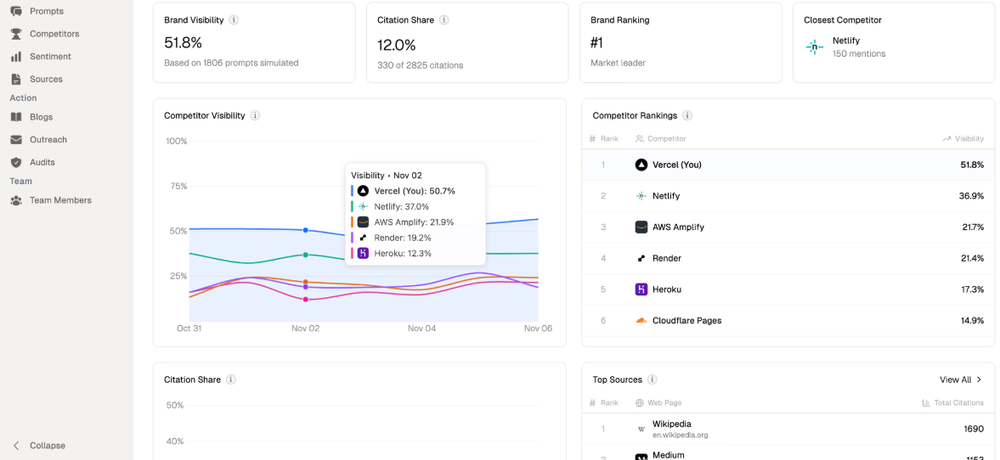Viewport: 1000px width, 460px height.
Task: Click the Citation Share chart info icon
Action: pos(231,380)
